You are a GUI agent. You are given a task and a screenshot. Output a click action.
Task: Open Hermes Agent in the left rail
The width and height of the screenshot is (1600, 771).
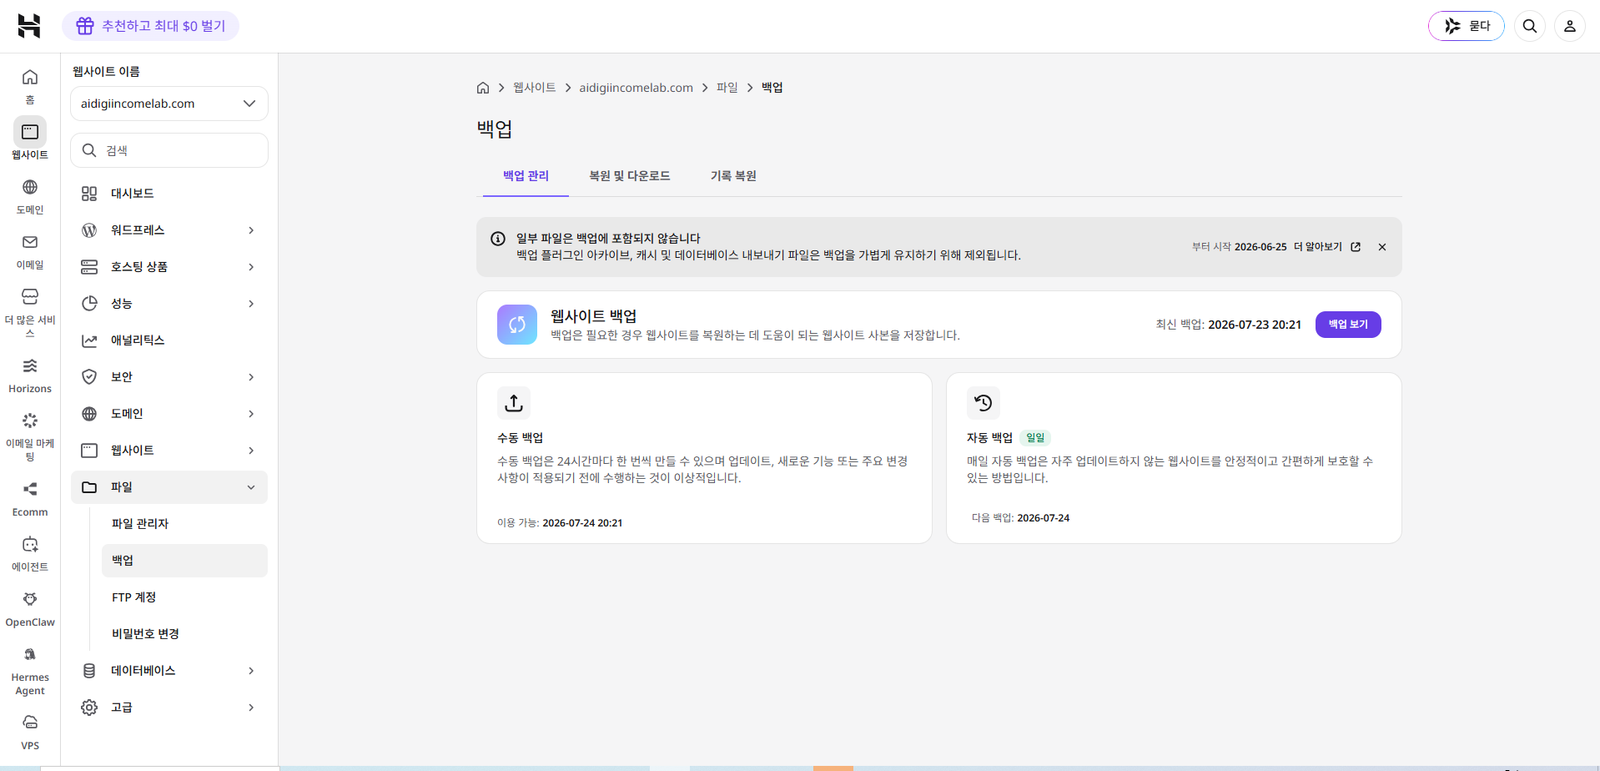(x=30, y=670)
